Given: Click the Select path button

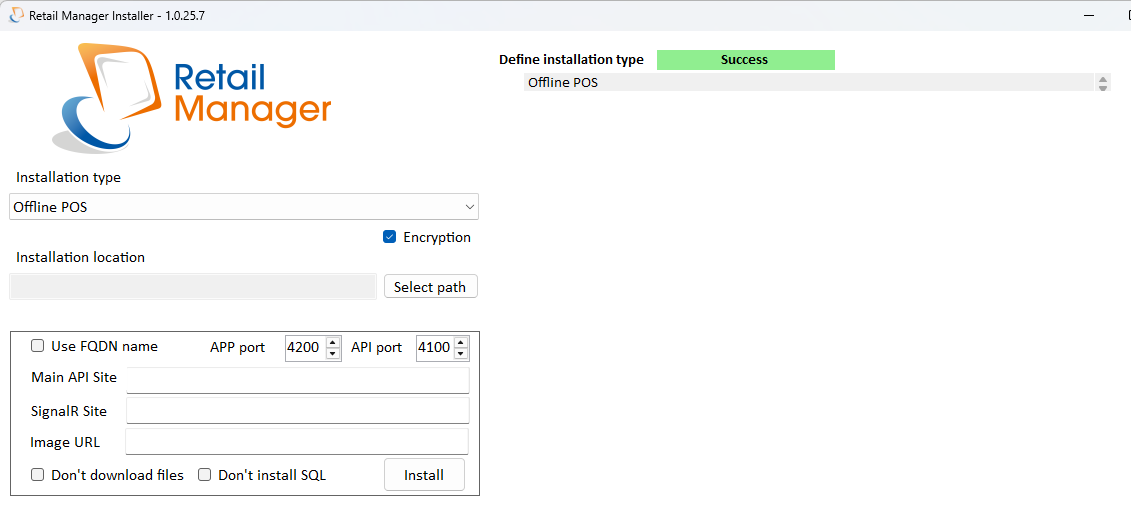Looking at the screenshot, I should [x=431, y=287].
